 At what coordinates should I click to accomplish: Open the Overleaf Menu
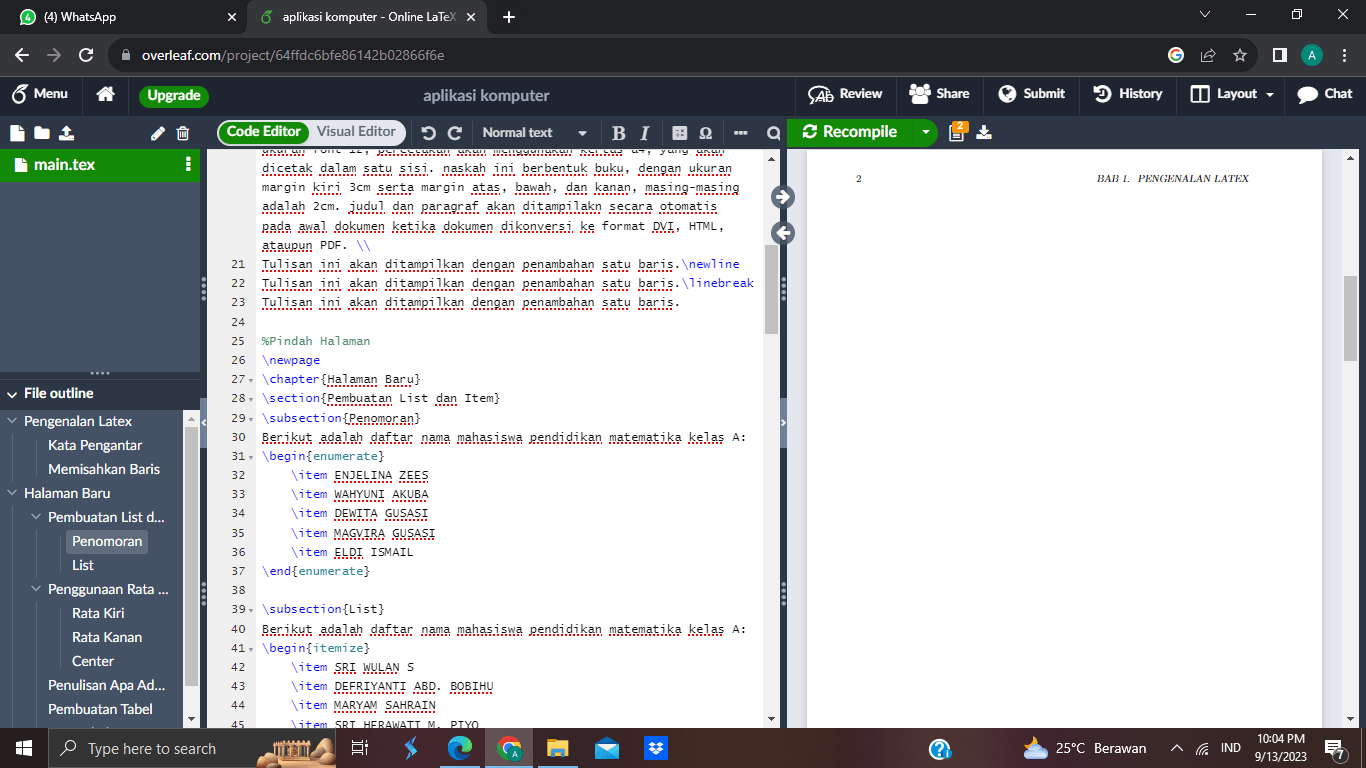coord(39,94)
